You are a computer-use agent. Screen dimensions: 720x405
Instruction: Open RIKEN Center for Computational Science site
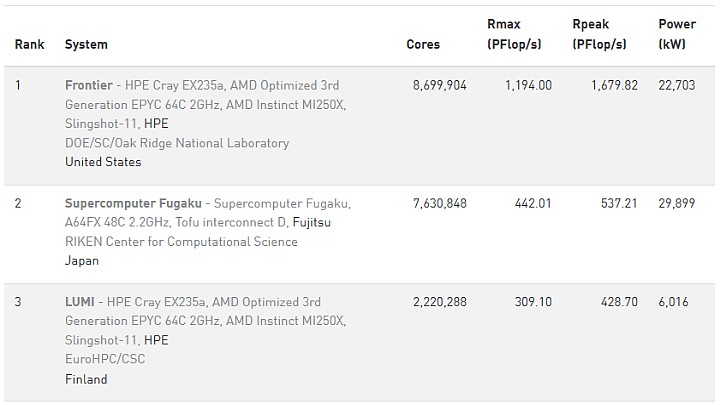[181, 241]
